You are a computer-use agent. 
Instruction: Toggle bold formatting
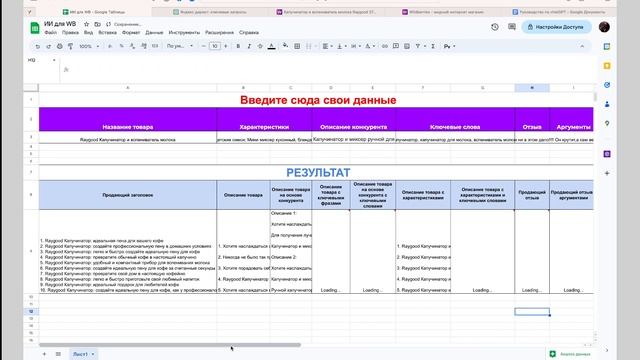(238, 47)
